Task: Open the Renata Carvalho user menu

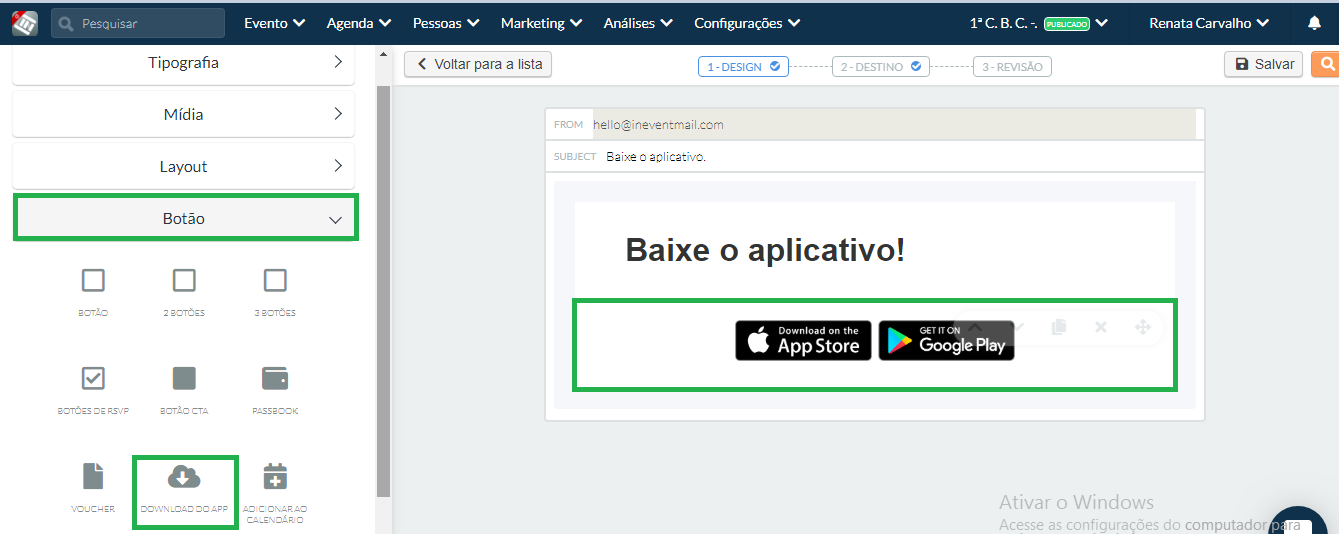Action: pos(1209,23)
